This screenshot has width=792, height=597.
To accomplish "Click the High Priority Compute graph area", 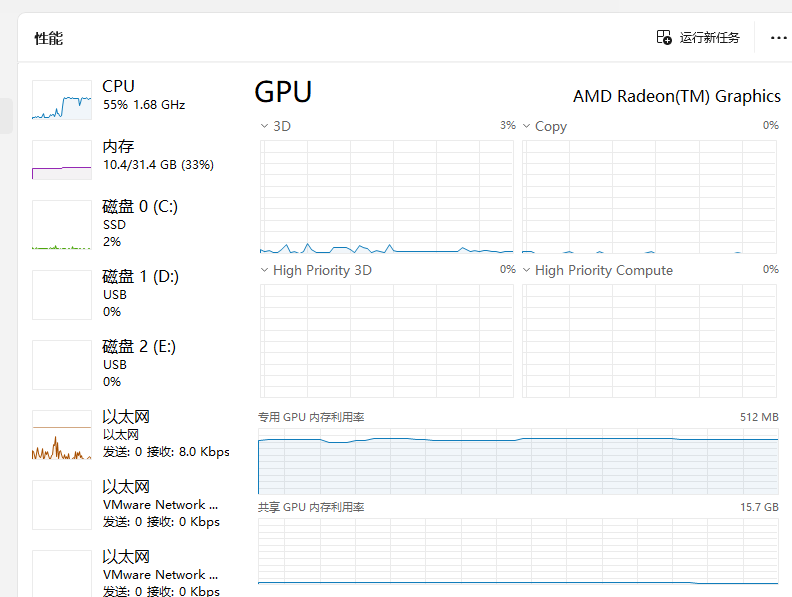I will click(x=650, y=340).
